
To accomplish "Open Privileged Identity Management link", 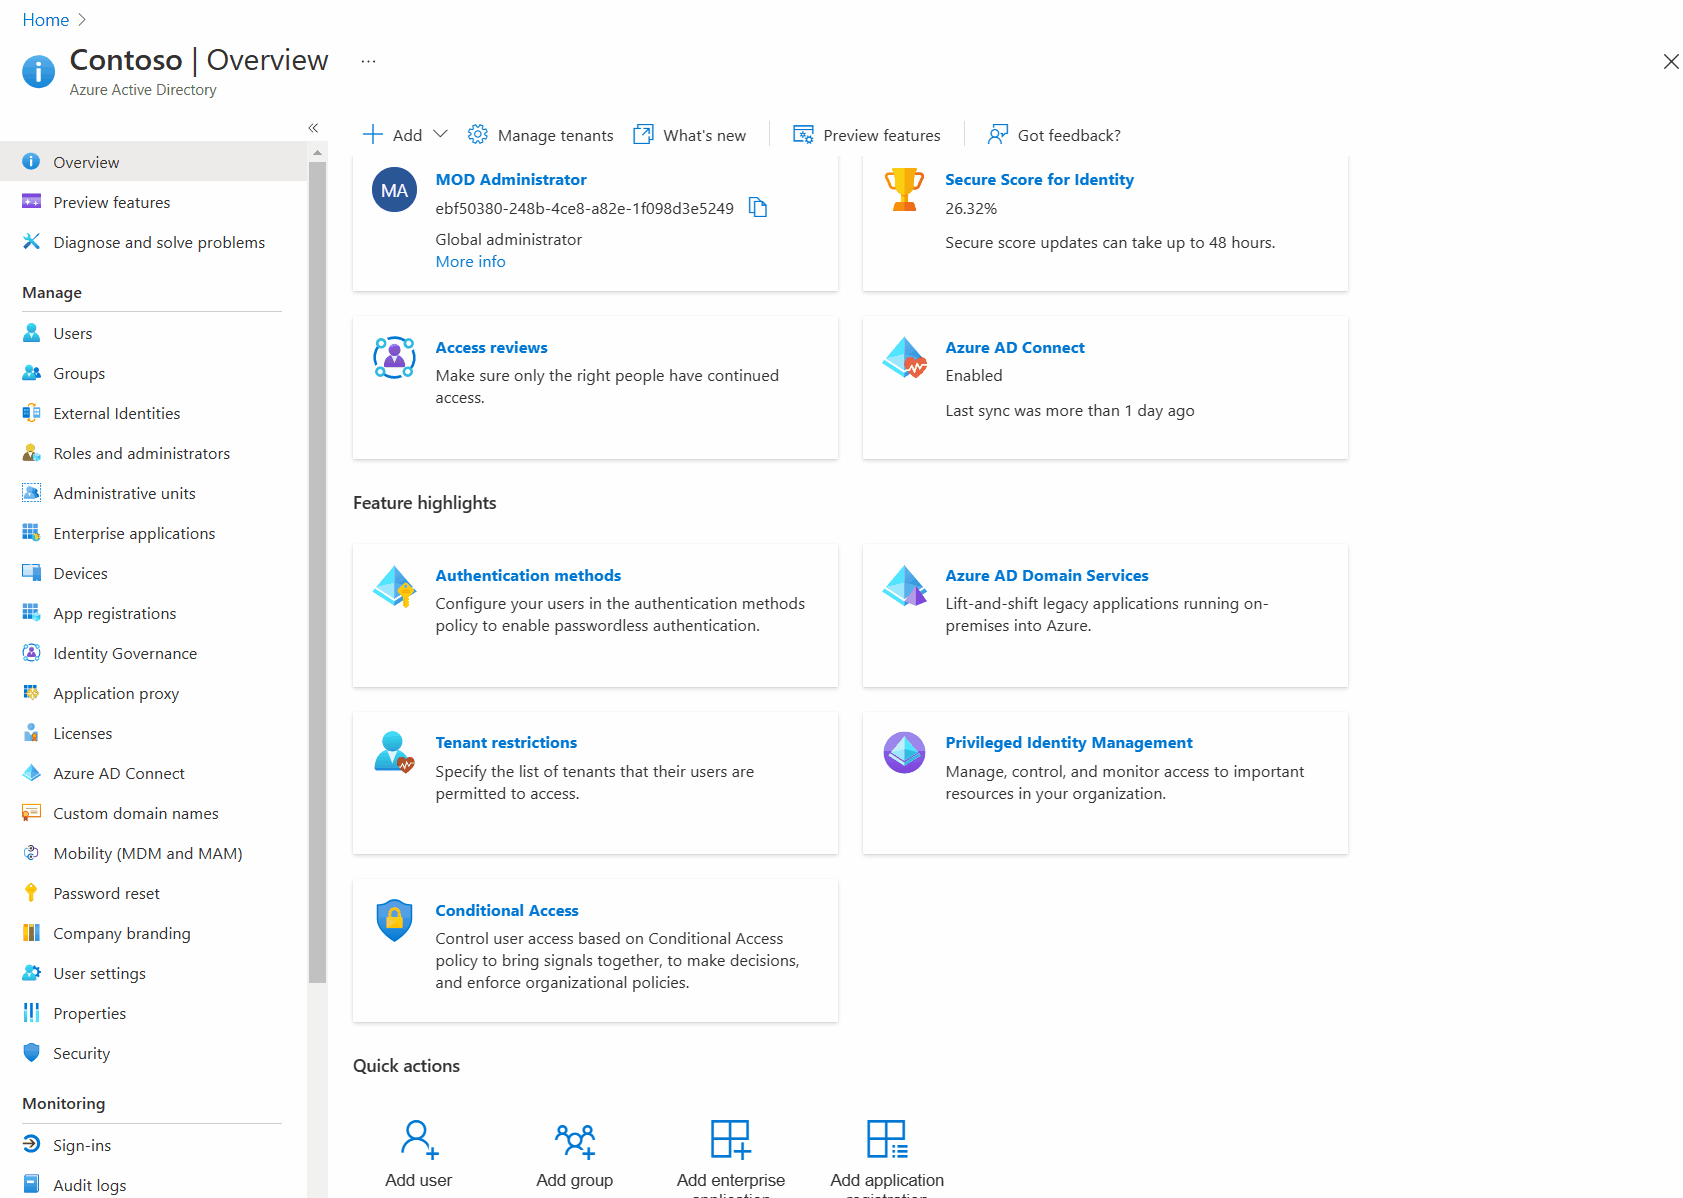I will click(x=1069, y=743).
